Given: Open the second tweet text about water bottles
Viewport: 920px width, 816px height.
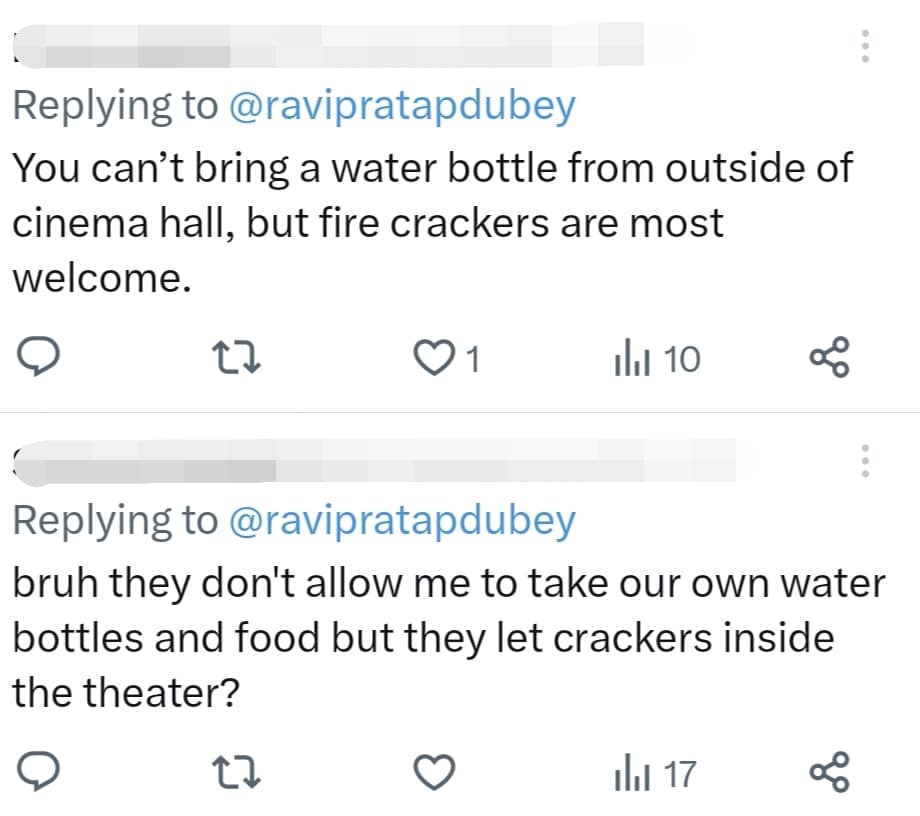Looking at the screenshot, I should (449, 638).
